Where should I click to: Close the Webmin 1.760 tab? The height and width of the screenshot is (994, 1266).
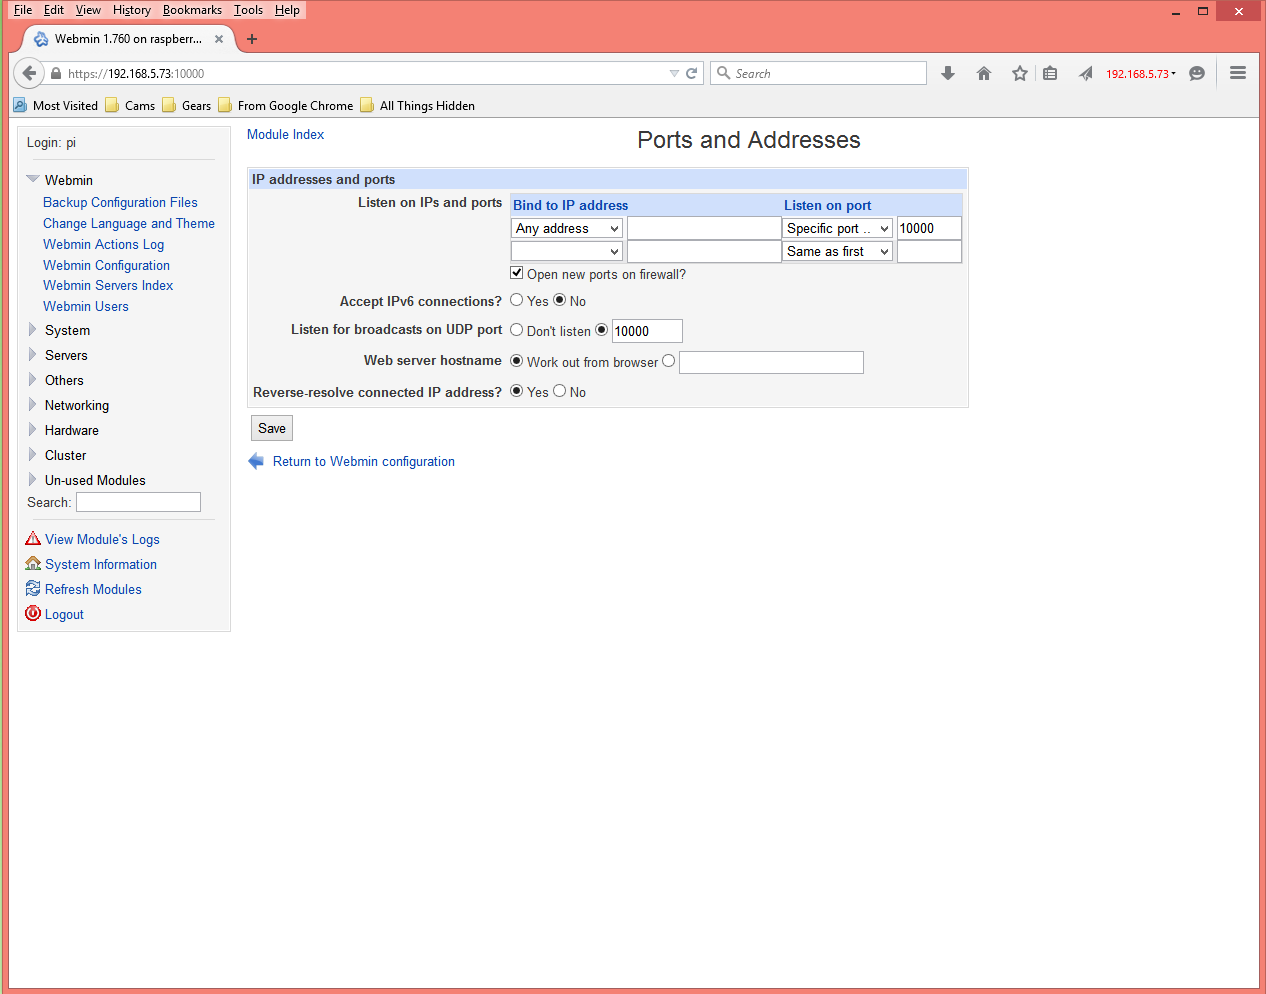coord(219,39)
